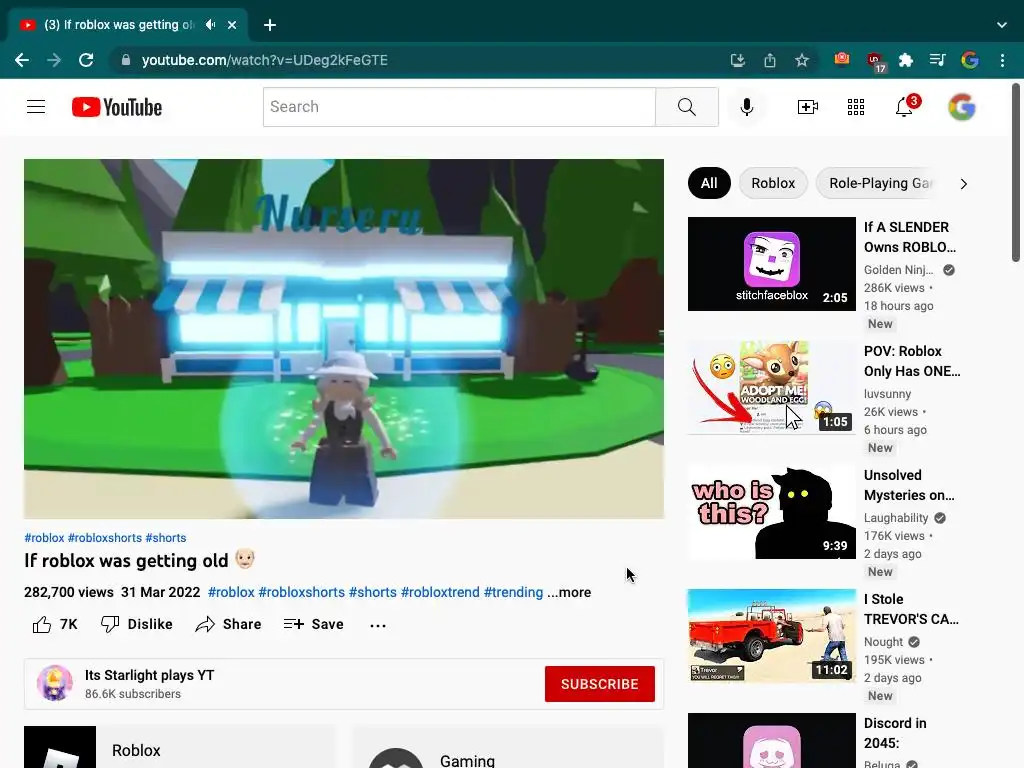
Task: Open the red camera extension icon
Action: point(842,59)
